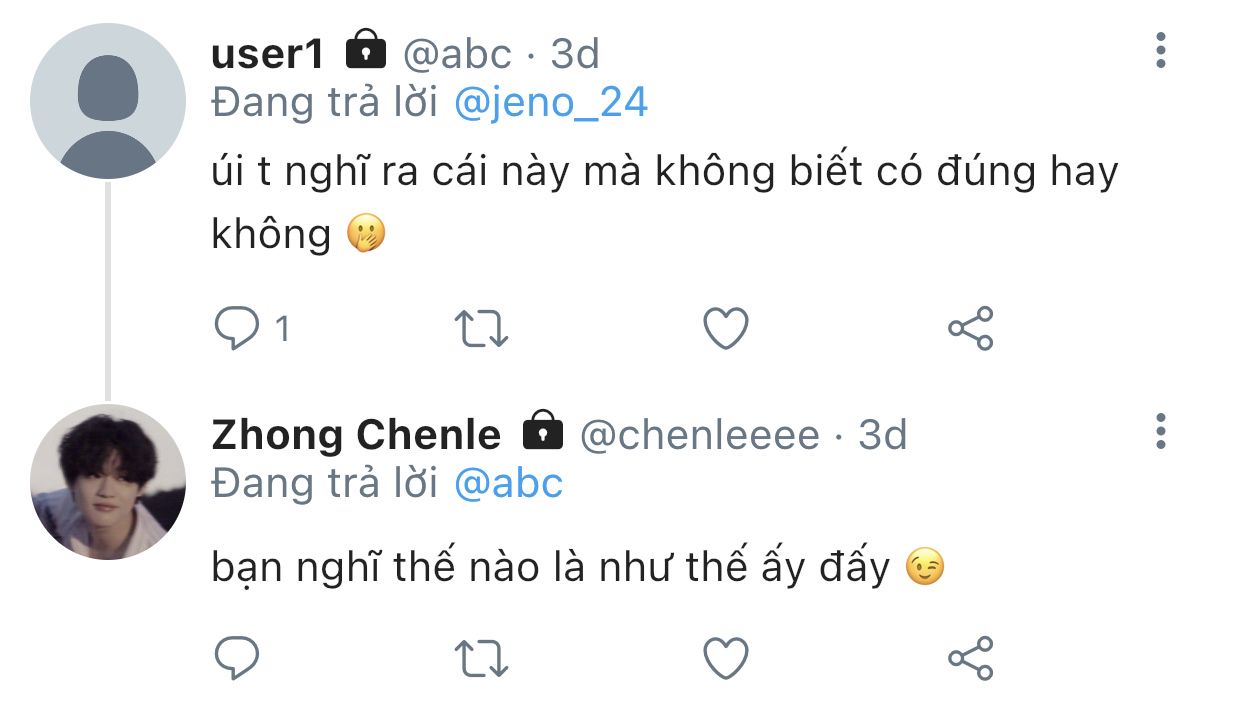Like user1's tweet

click(726, 329)
